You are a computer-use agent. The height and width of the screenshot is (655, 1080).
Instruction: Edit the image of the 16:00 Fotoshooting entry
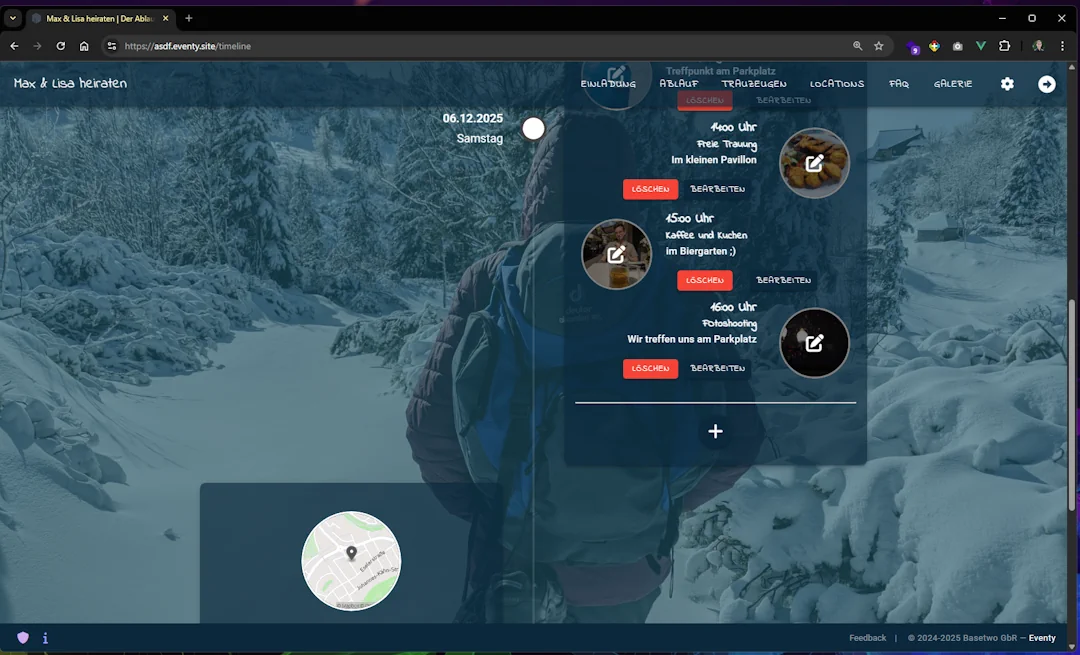pyautogui.click(x=814, y=343)
